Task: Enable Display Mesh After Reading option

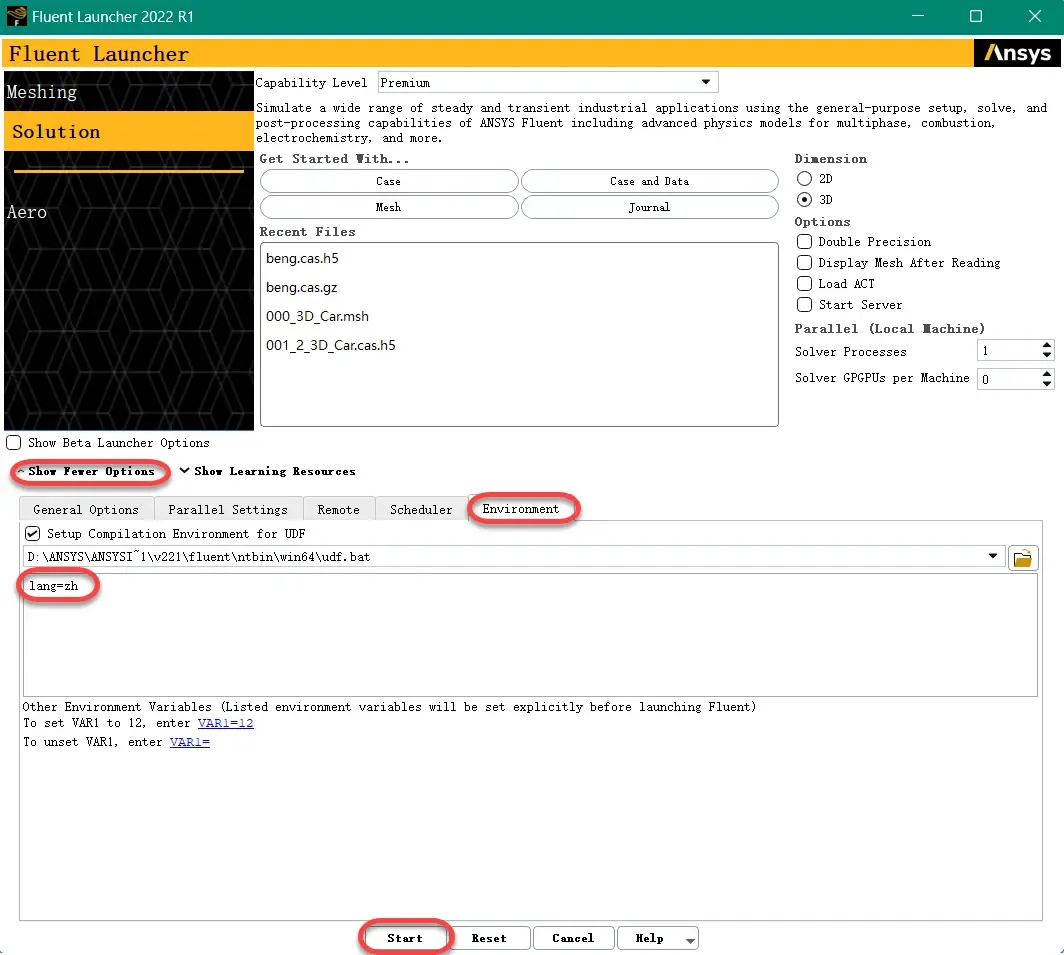Action: 804,263
